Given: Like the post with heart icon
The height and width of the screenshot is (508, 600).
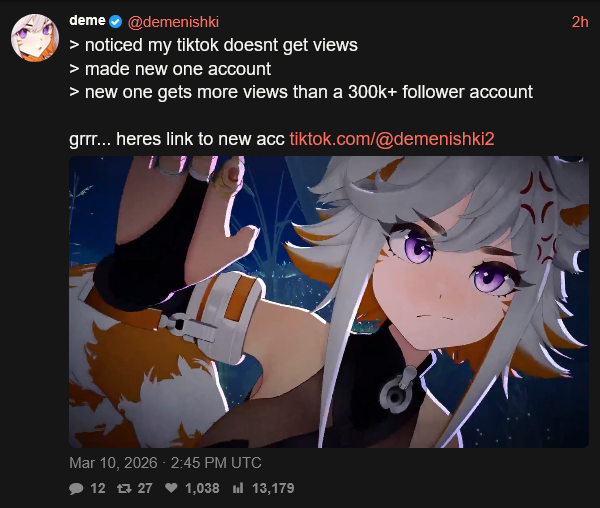Looking at the screenshot, I should (x=171, y=488).
